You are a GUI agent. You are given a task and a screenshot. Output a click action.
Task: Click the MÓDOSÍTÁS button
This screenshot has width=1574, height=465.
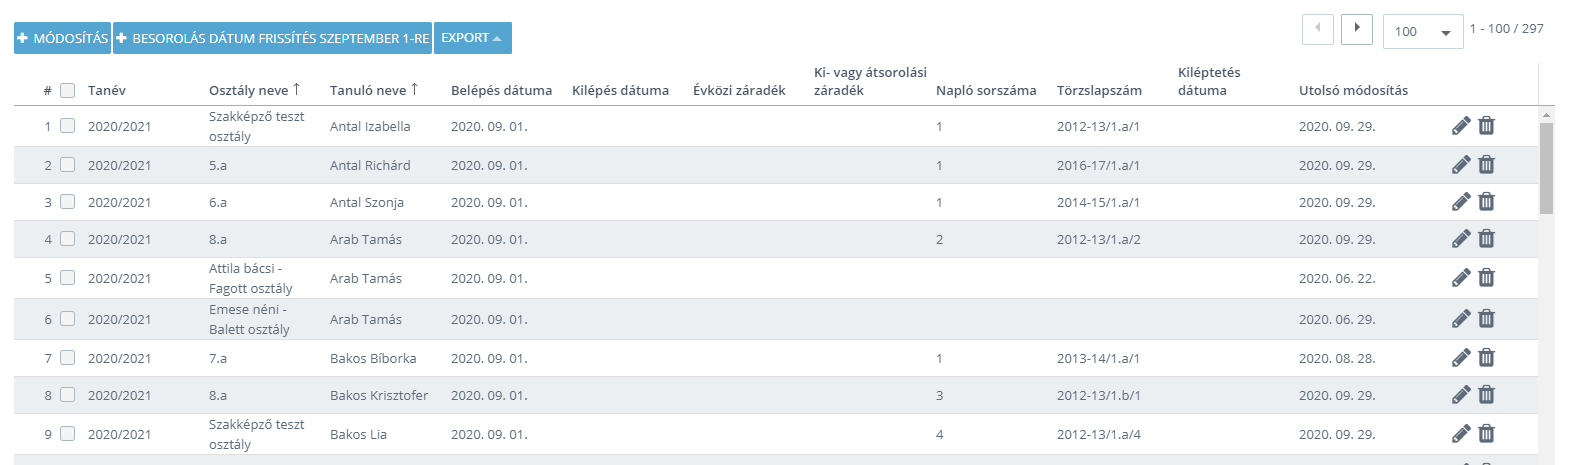pyautogui.click(x=63, y=38)
